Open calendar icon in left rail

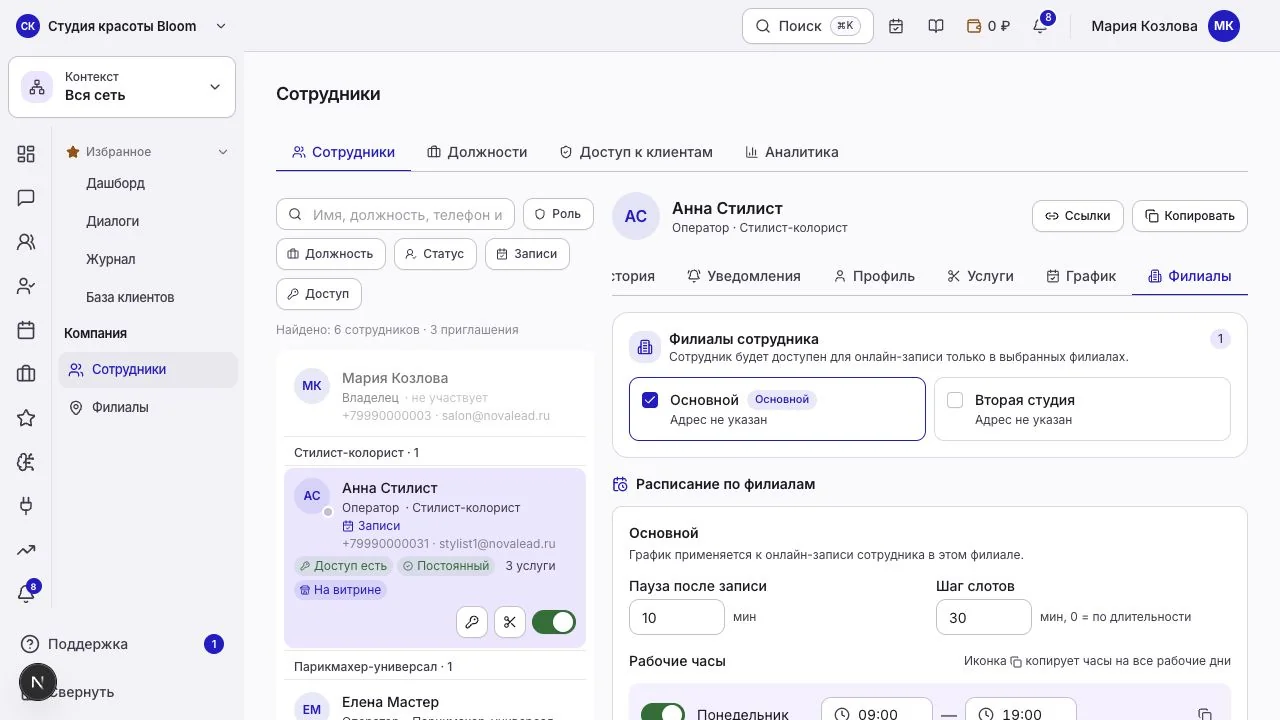pyautogui.click(x=26, y=330)
